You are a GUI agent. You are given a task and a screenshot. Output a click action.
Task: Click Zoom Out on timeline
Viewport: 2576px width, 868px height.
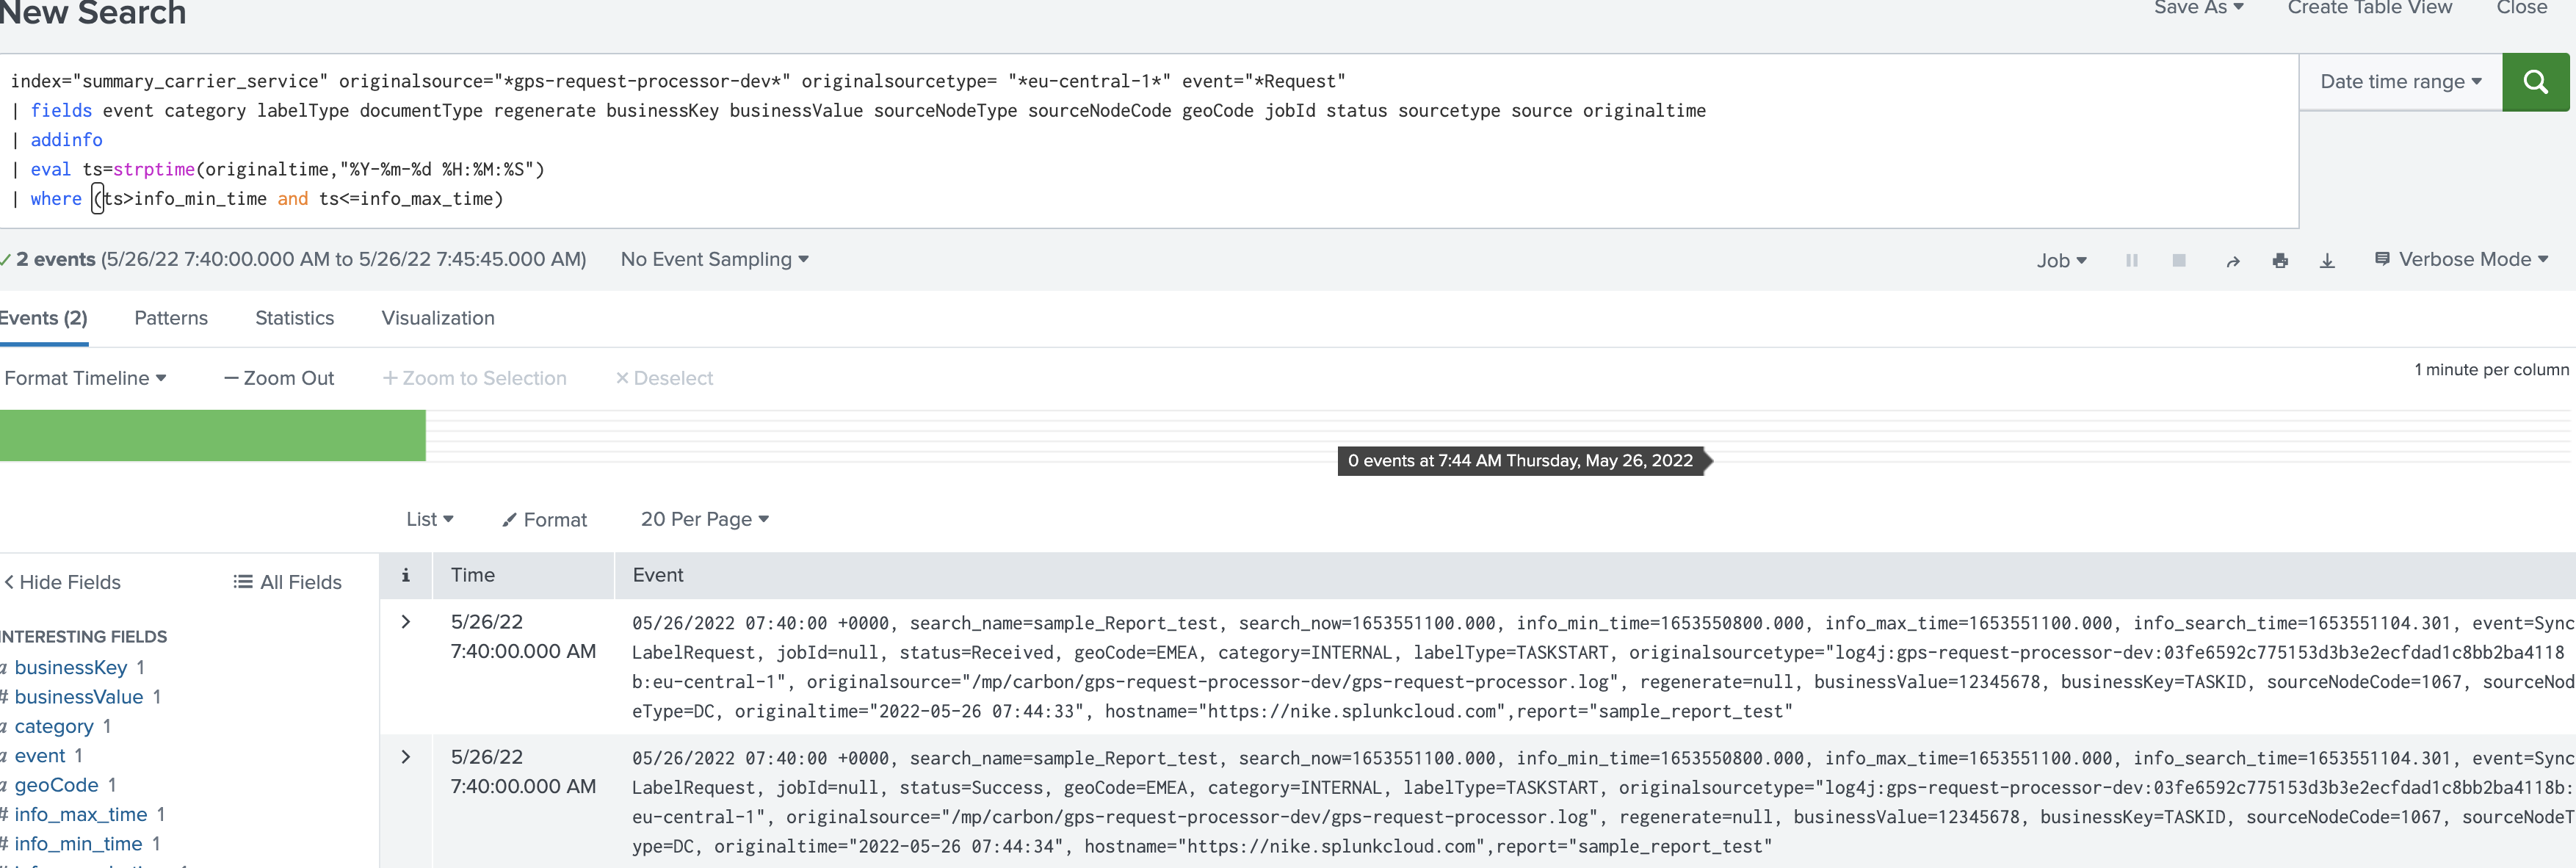pyautogui.click(x=279, y=378)
